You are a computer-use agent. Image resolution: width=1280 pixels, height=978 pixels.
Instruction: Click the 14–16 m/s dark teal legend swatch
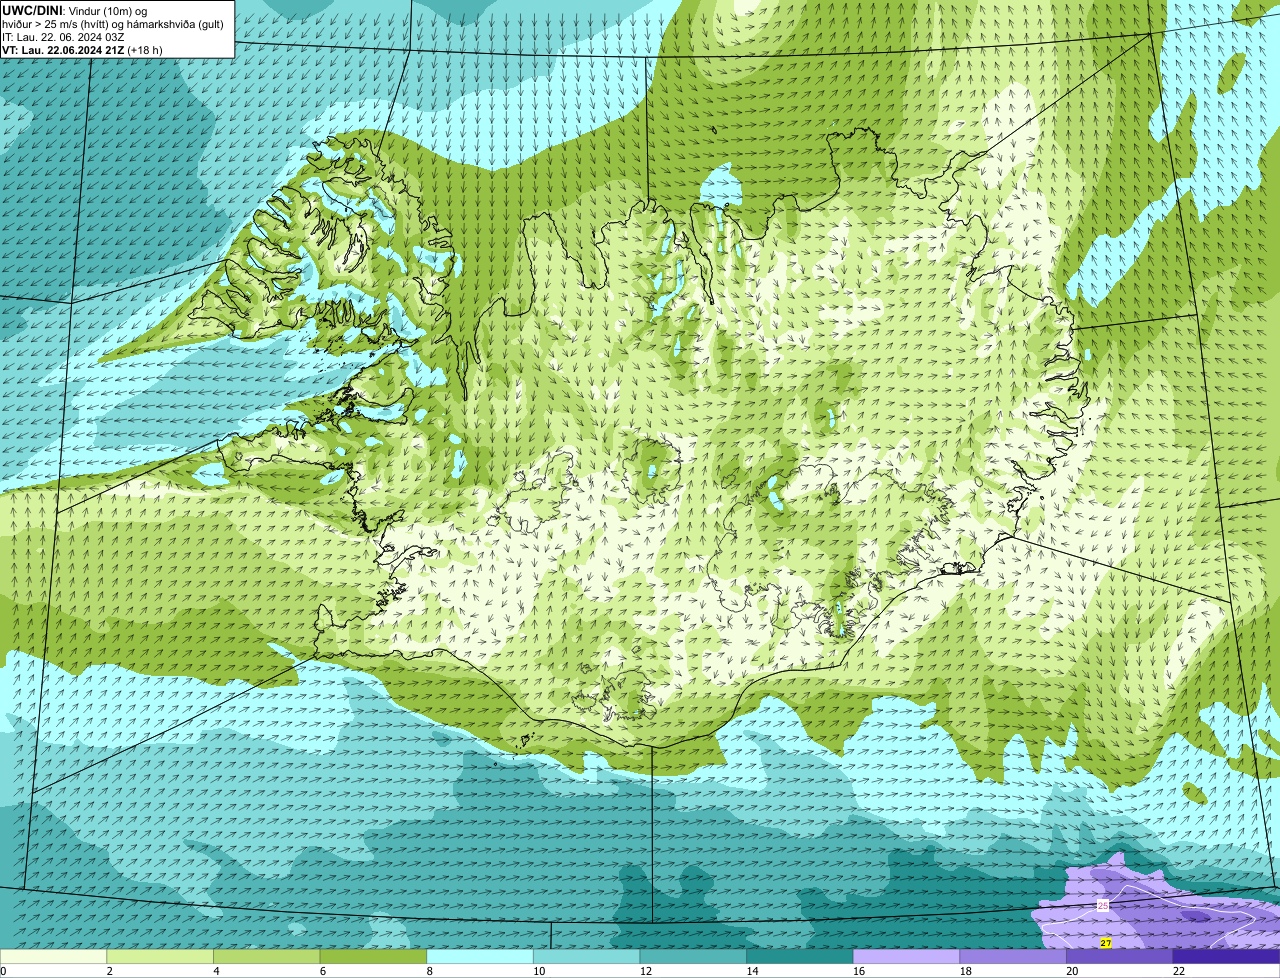click(800, 957)
